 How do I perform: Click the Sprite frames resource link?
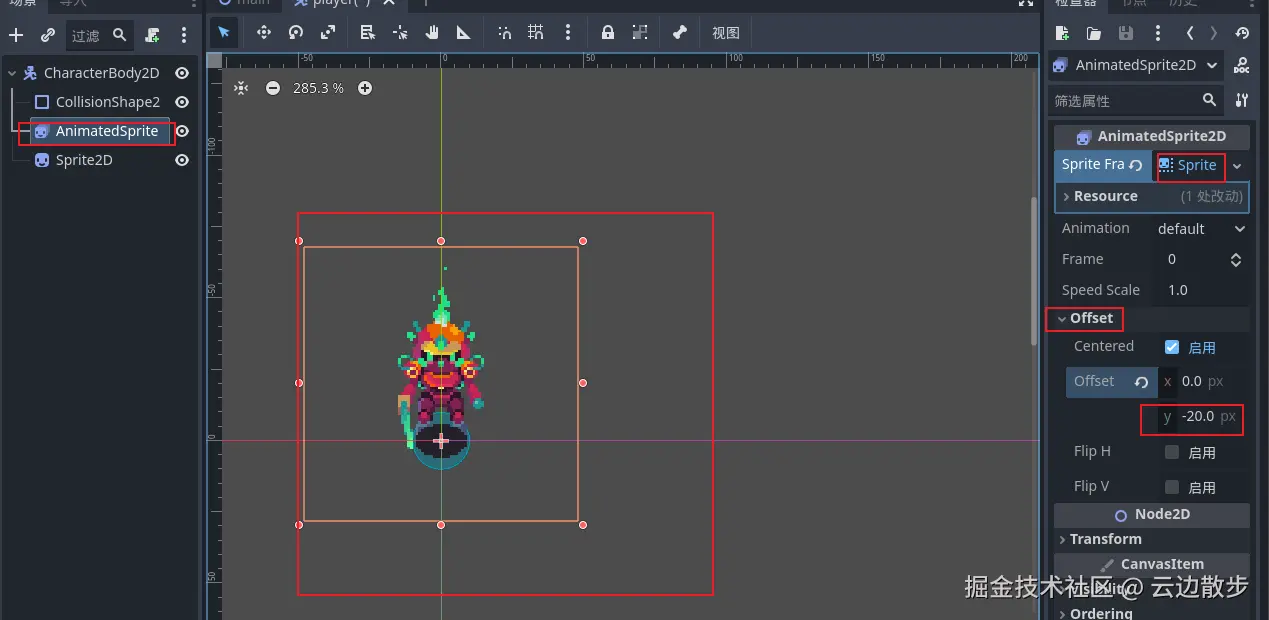pyautogui.click(x=1188, y=165)
